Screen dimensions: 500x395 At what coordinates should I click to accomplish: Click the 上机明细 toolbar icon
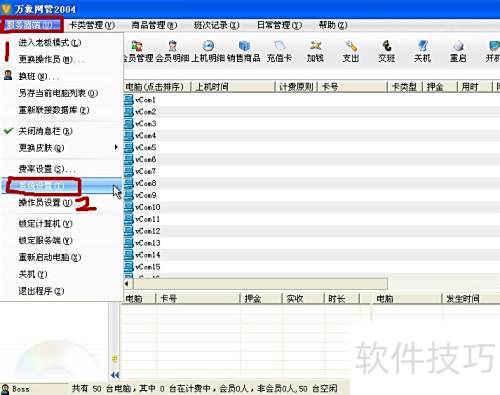pos(208,51)
